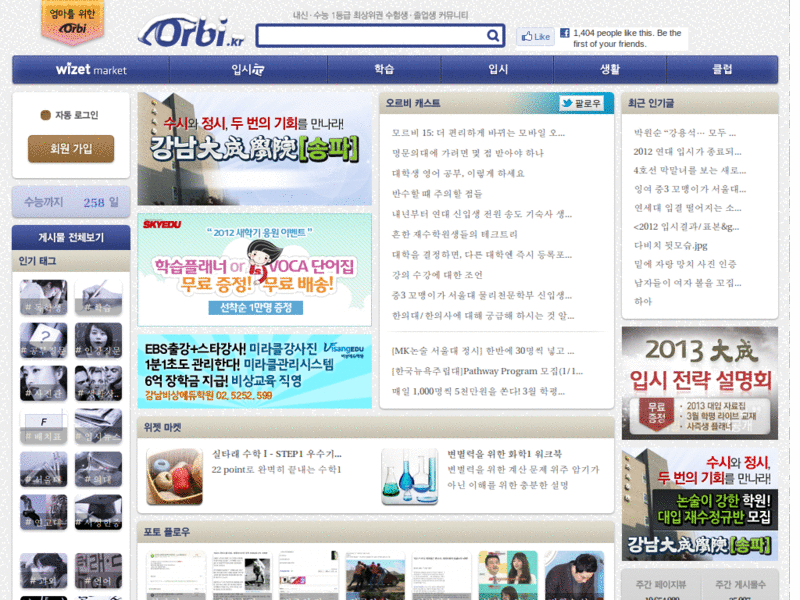
Task: Open the wizet market menu
Action: tap(91, 69)
